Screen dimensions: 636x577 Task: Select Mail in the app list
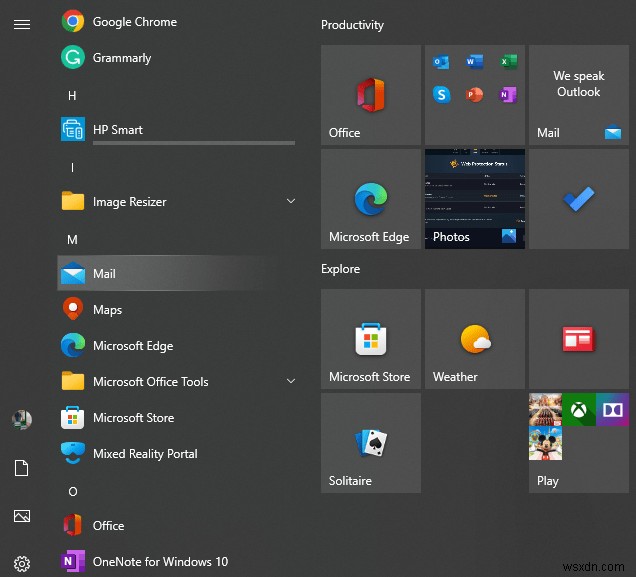(x=178, y=273)
